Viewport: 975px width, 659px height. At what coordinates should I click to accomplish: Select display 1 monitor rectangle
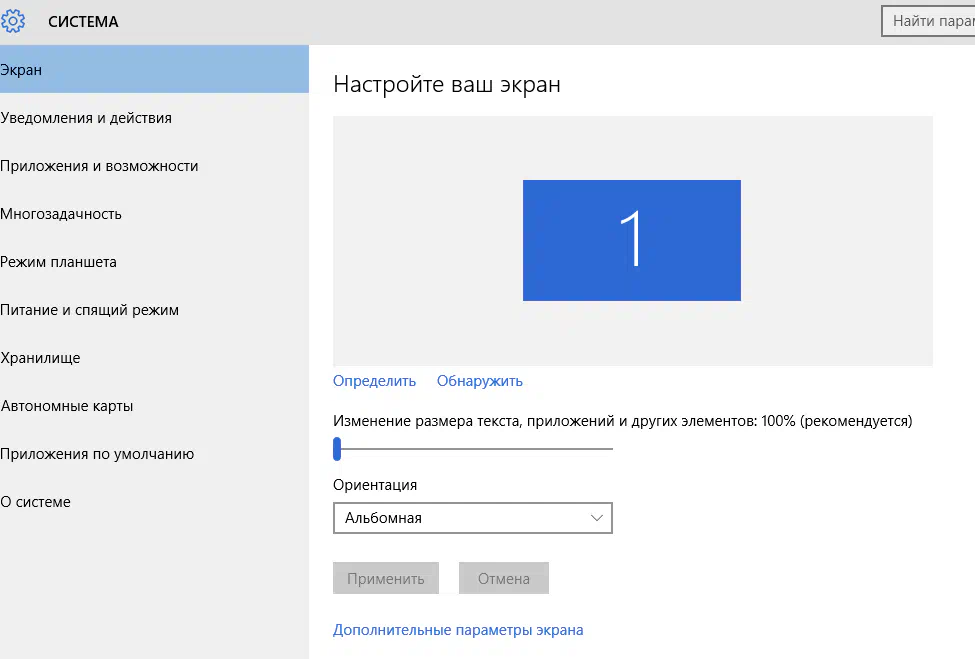tap(632, 241)
